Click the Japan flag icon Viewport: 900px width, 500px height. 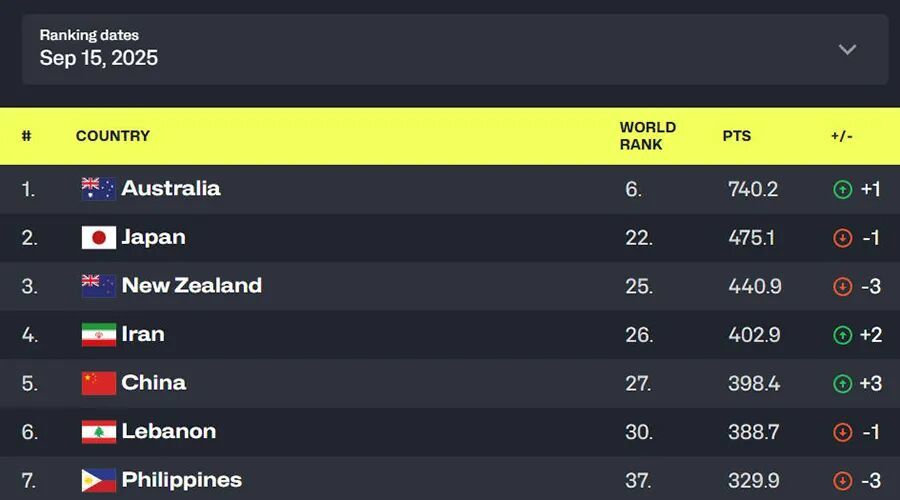click(98, 238)
